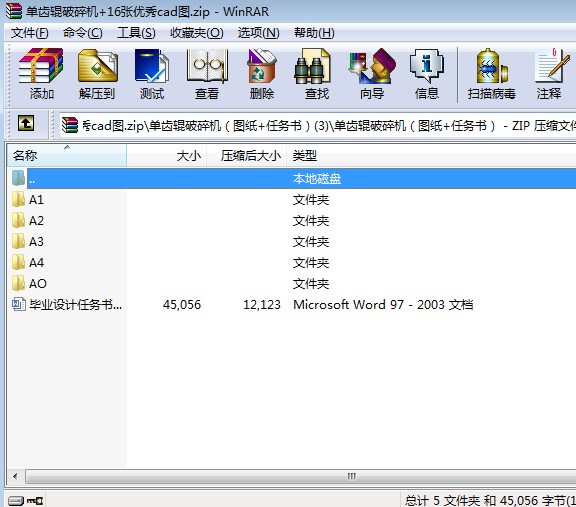Open the Help (帮助) menu
This screenshot has width=576, height=507.
coord(314,33)
